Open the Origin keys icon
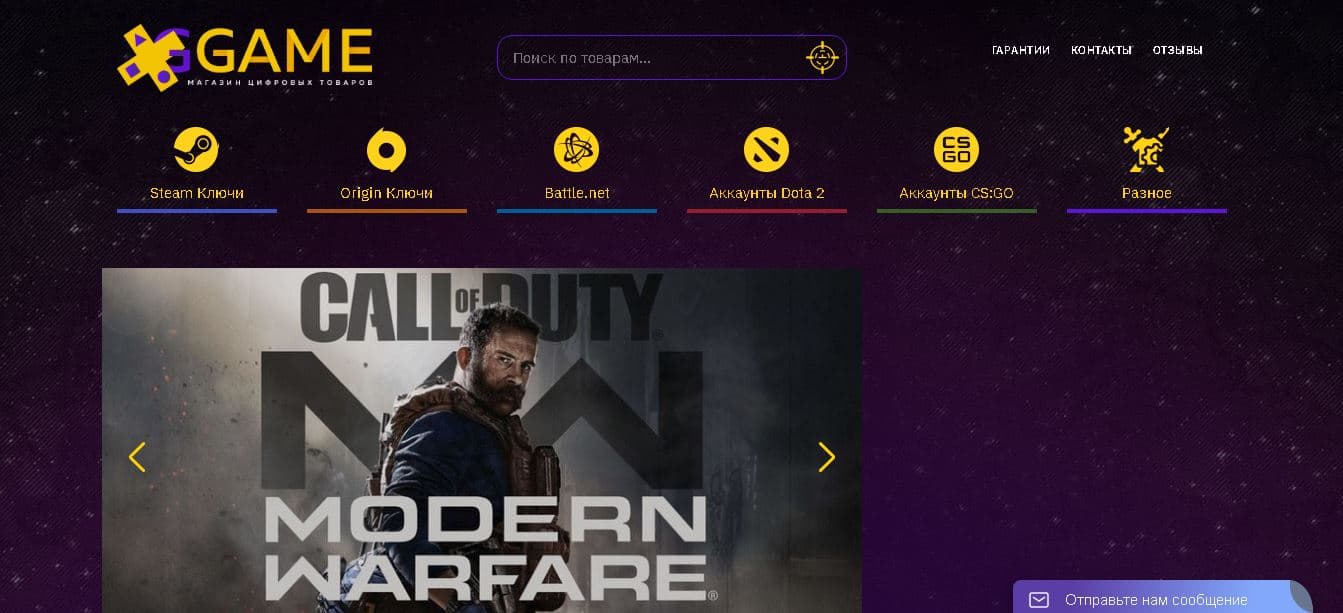 coord(386,150)
